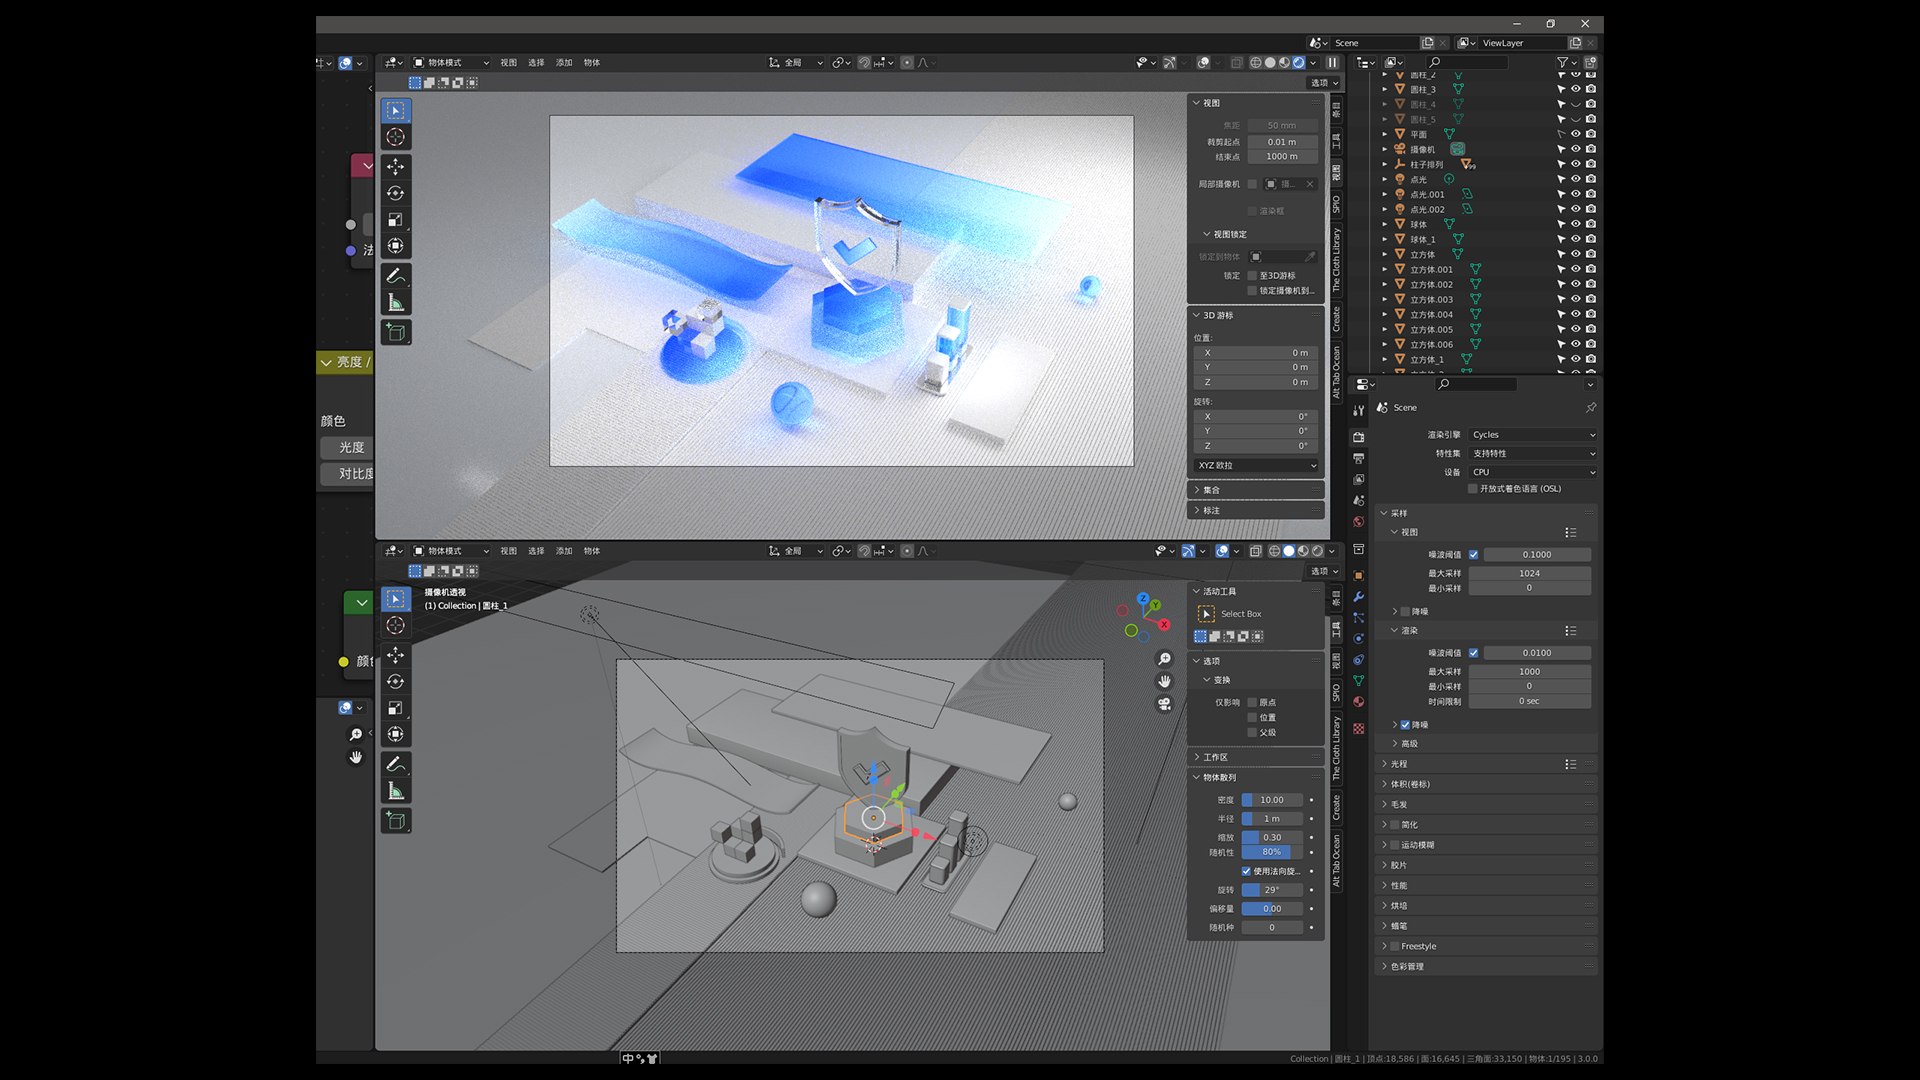The height and width of the screenshot is (1080, 1920).
Task: Open the Object properties orange square tab
Action: [1358, 576]
